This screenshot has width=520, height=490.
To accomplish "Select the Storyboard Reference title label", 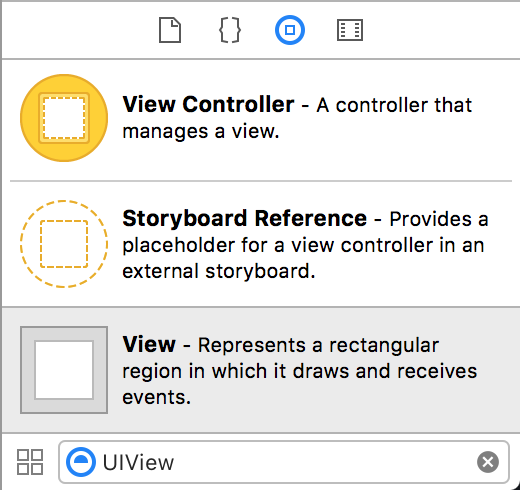I will pyautogui.click(x=245, y=219).
